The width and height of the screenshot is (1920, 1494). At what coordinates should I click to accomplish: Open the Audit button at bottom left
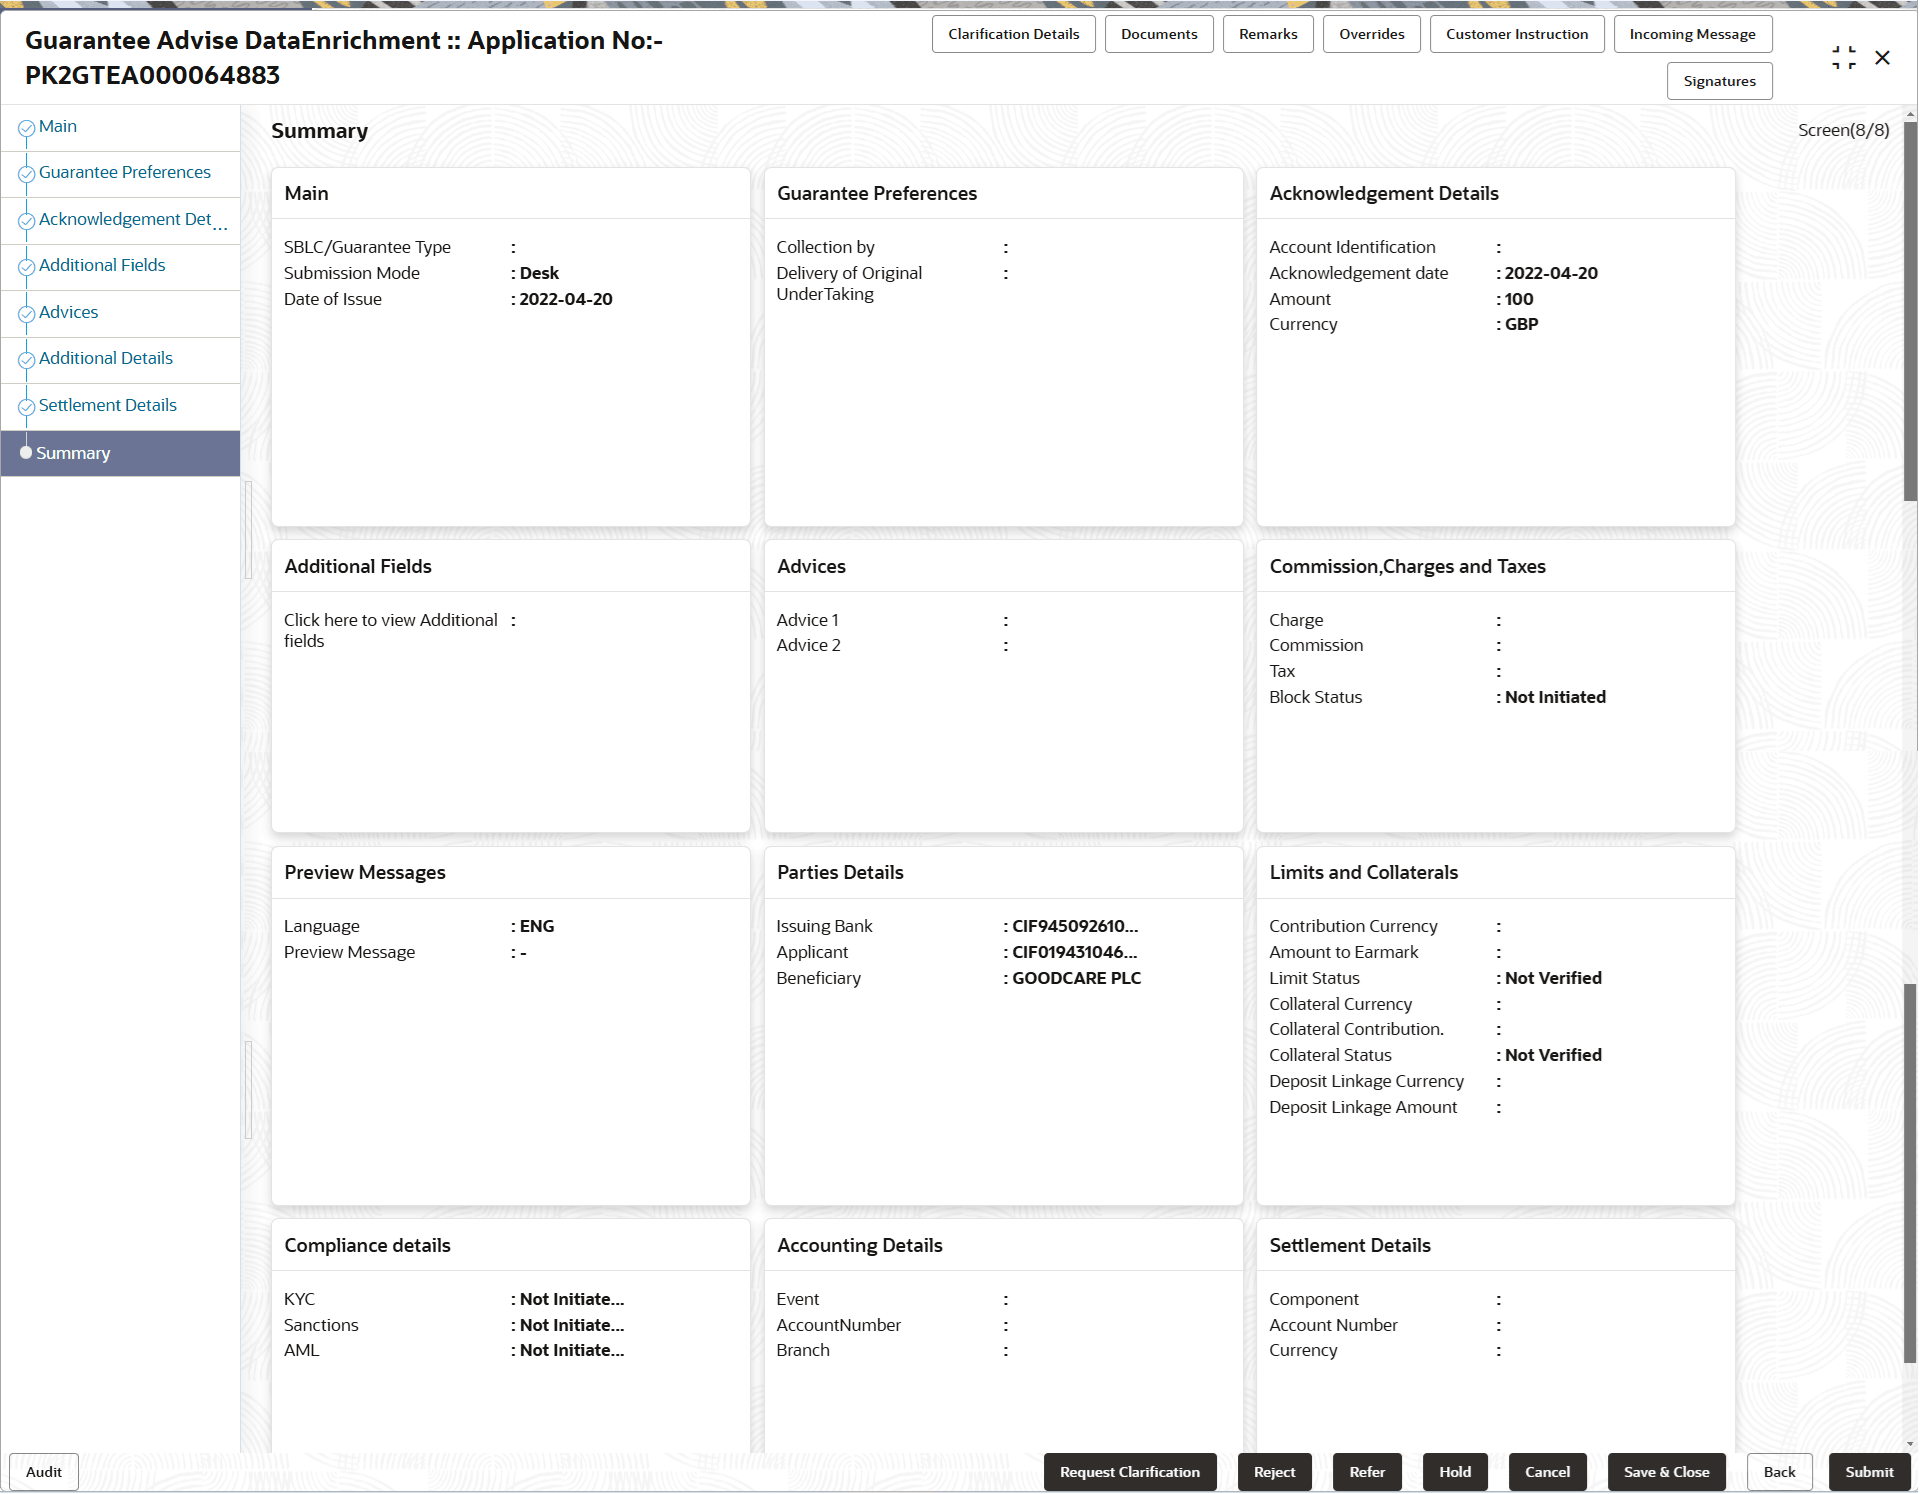[x=44, y=1472]
